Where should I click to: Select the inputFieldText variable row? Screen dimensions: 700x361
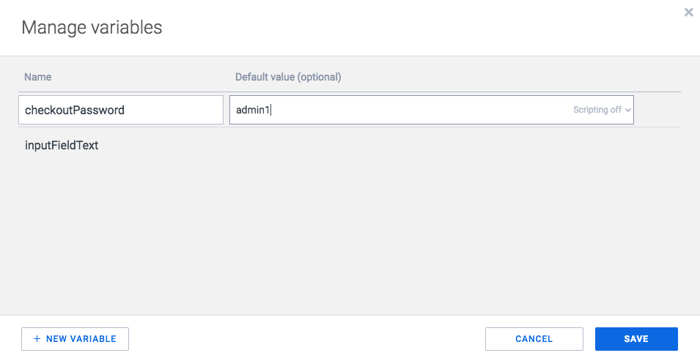coord(350,145)
